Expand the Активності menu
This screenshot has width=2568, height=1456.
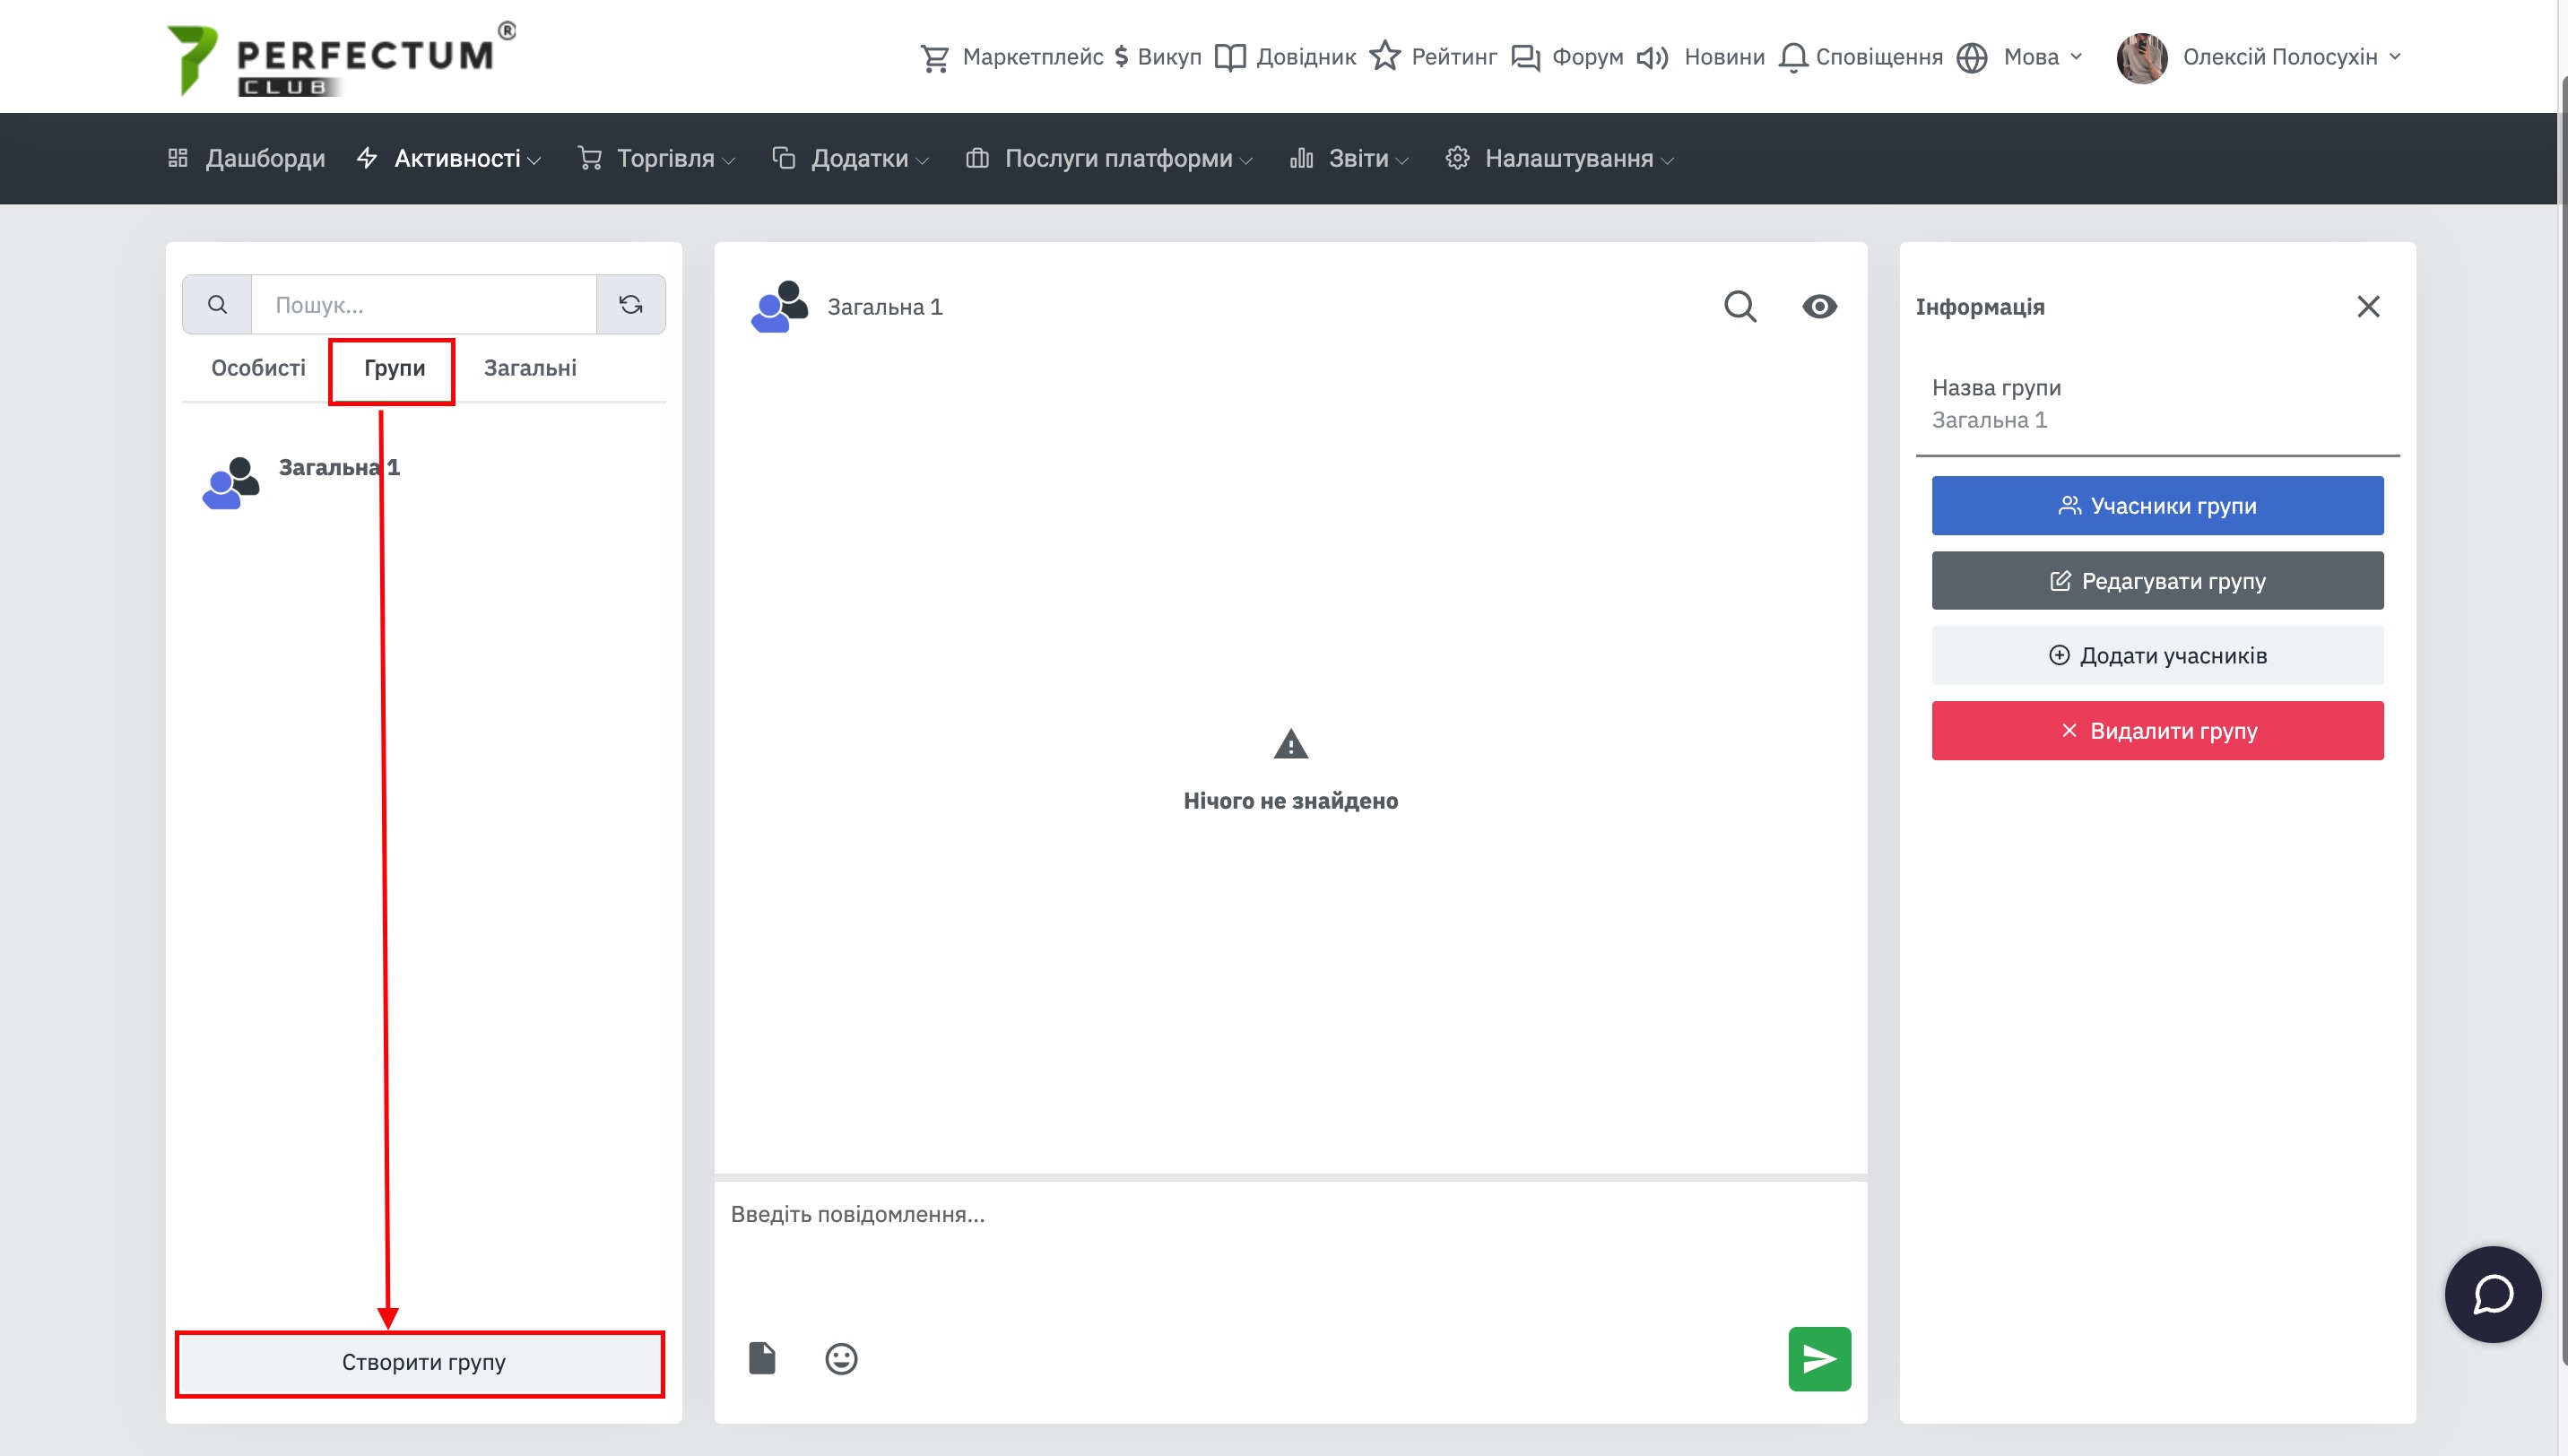point(450,158)
